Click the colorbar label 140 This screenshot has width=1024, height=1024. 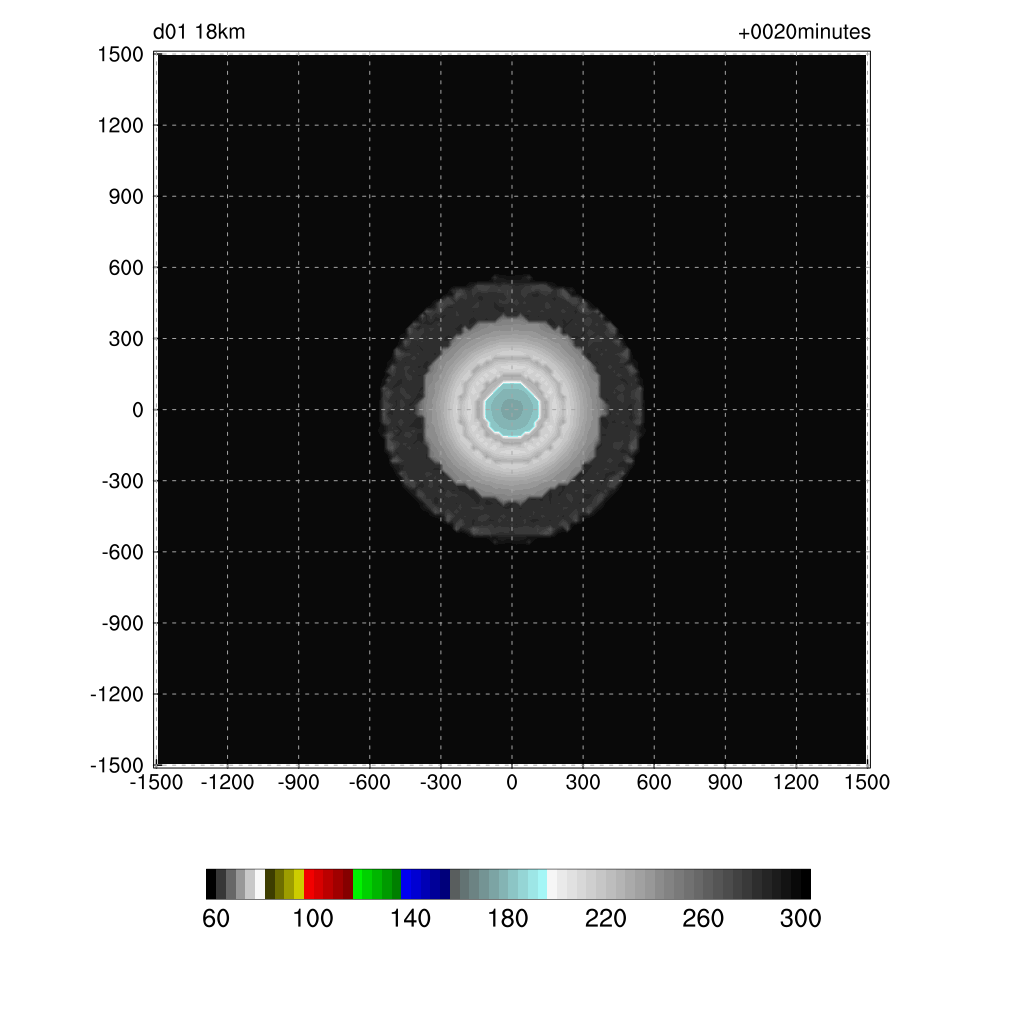[x=410, y=918]
